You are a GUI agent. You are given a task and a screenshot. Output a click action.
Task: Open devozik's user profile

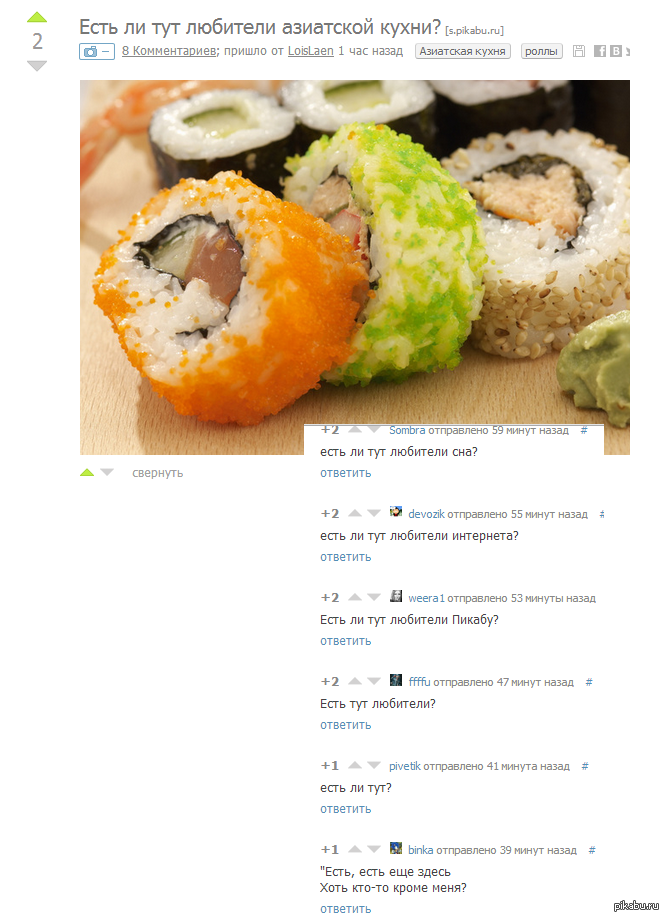(426, 514)
